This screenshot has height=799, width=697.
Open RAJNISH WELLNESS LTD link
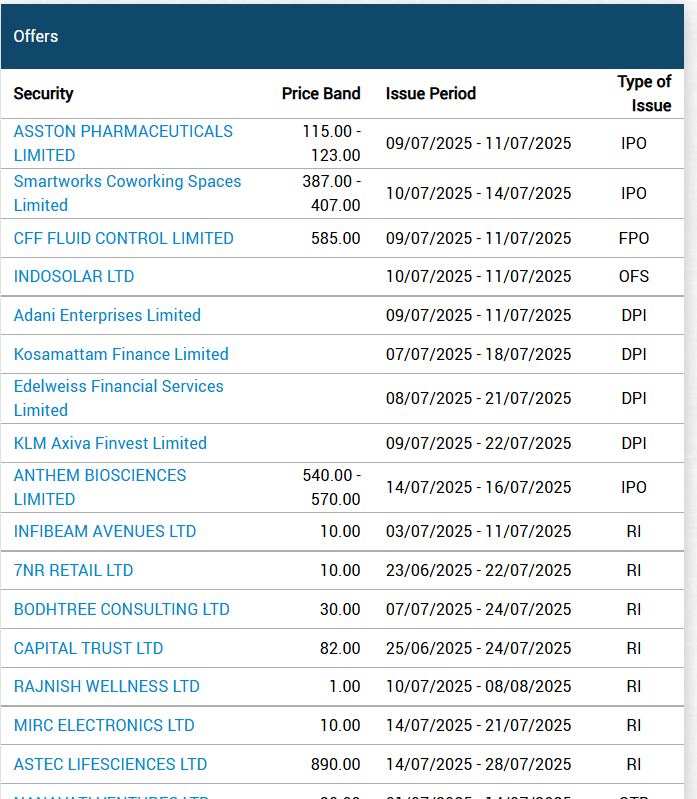pyautogui.click(x=106, y=686)
